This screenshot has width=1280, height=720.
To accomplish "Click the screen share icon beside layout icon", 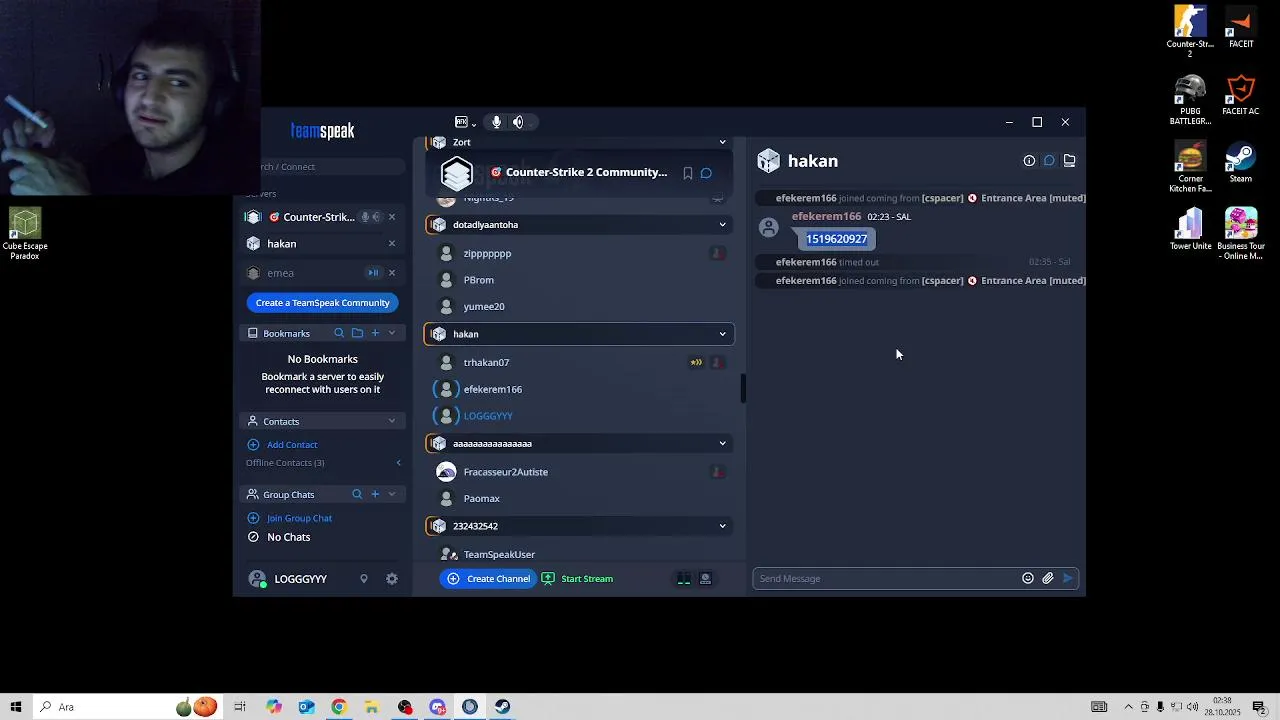I will (x=705, y=579).
